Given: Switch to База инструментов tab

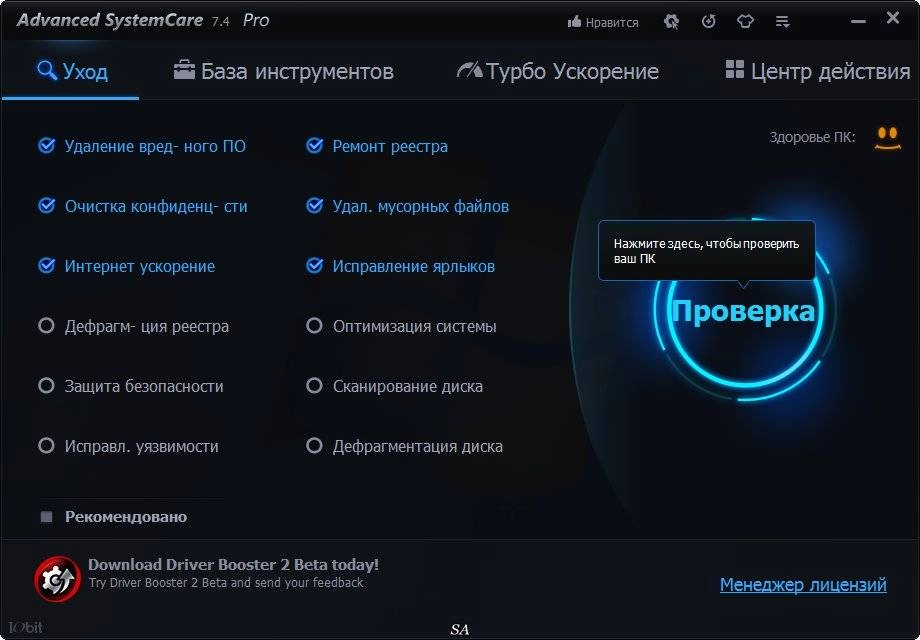Looking at the screenshot, I should pyautogui.click(x=283, y=71).
